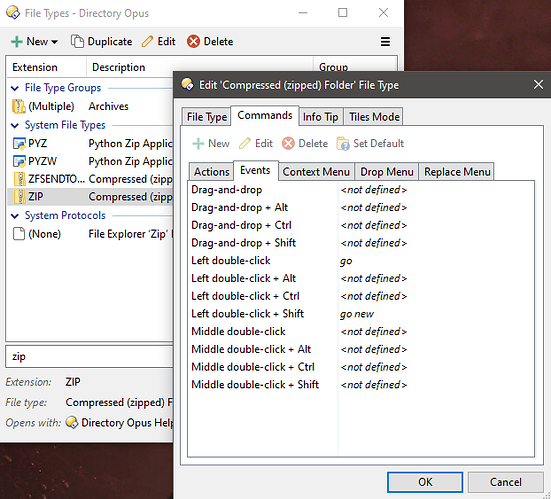
Task: Open the Actions sub-tab
Action: point(211,172)
